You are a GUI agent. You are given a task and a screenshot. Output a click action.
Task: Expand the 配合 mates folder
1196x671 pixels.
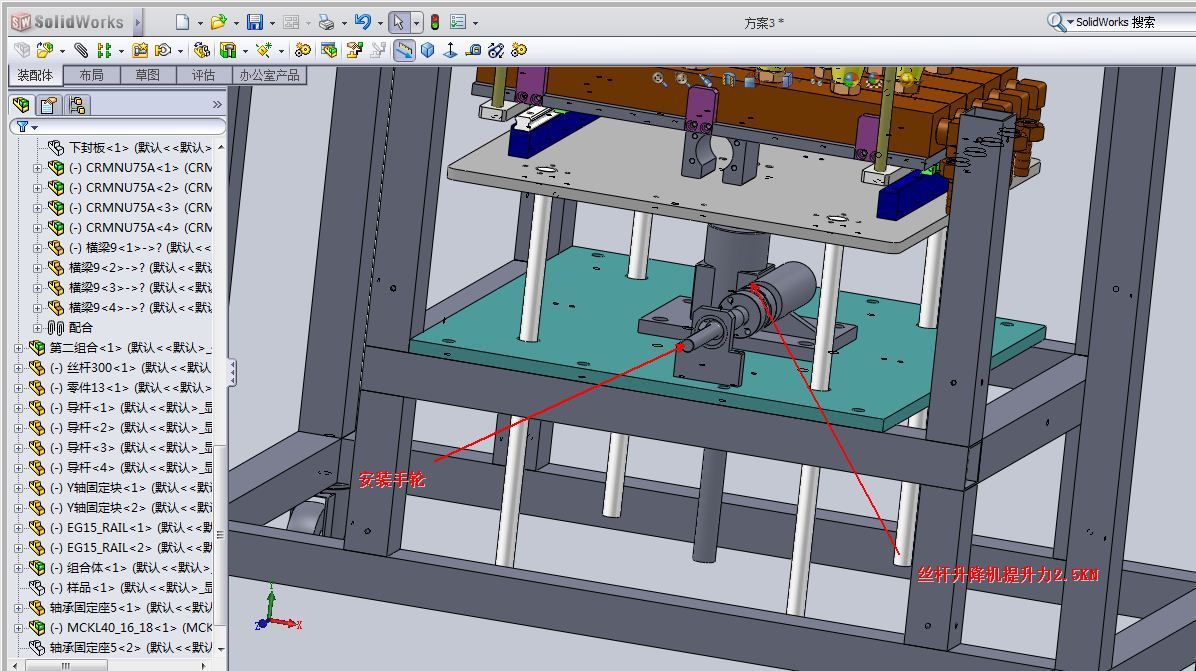tap(37, 328)
